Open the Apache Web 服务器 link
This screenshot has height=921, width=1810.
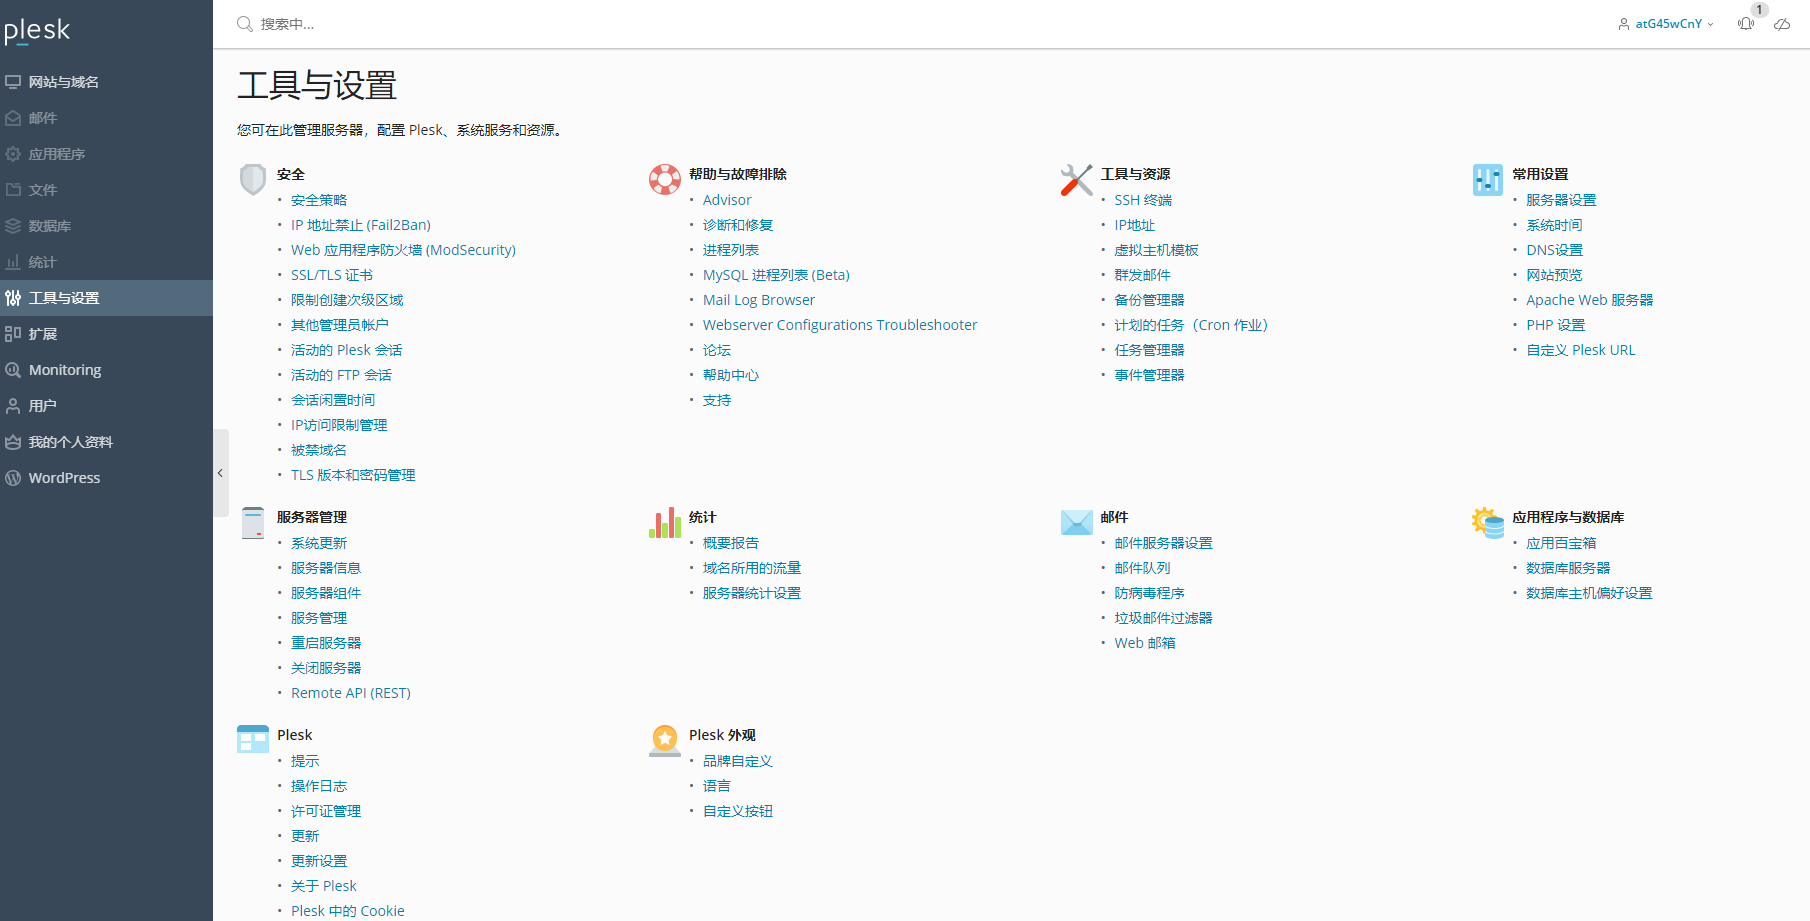coord(1590,300)
